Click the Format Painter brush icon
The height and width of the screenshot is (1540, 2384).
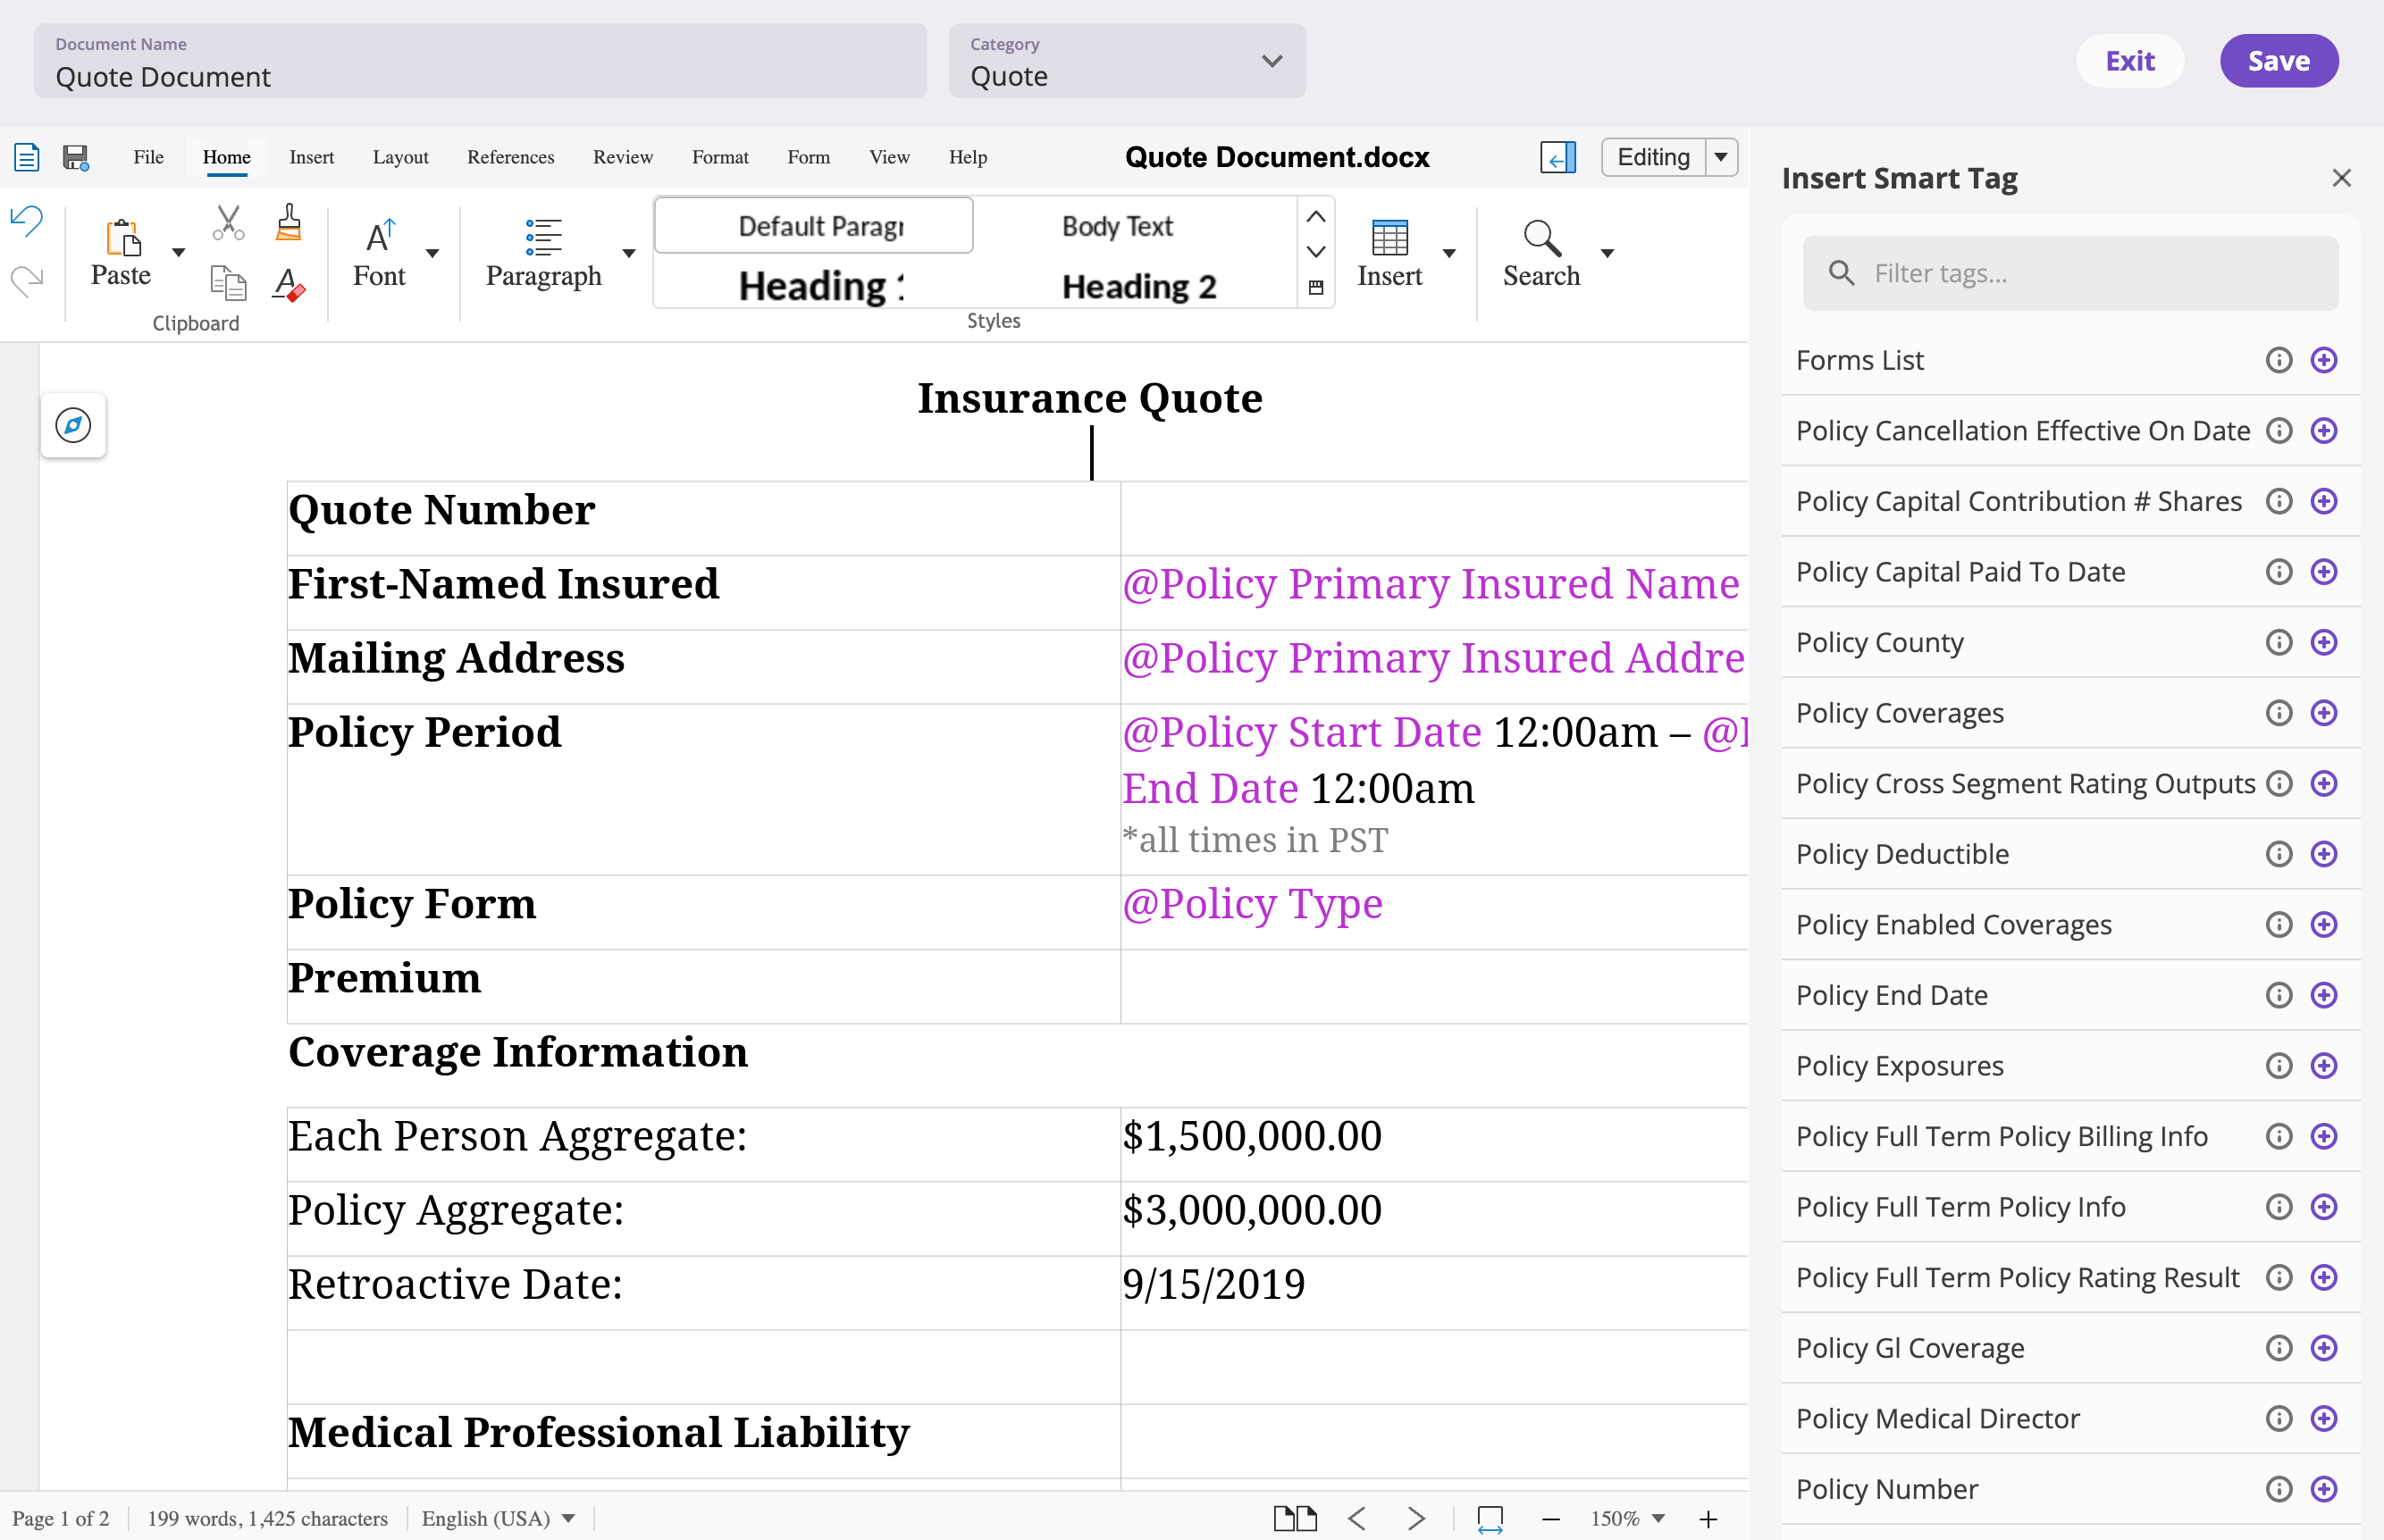289,222
